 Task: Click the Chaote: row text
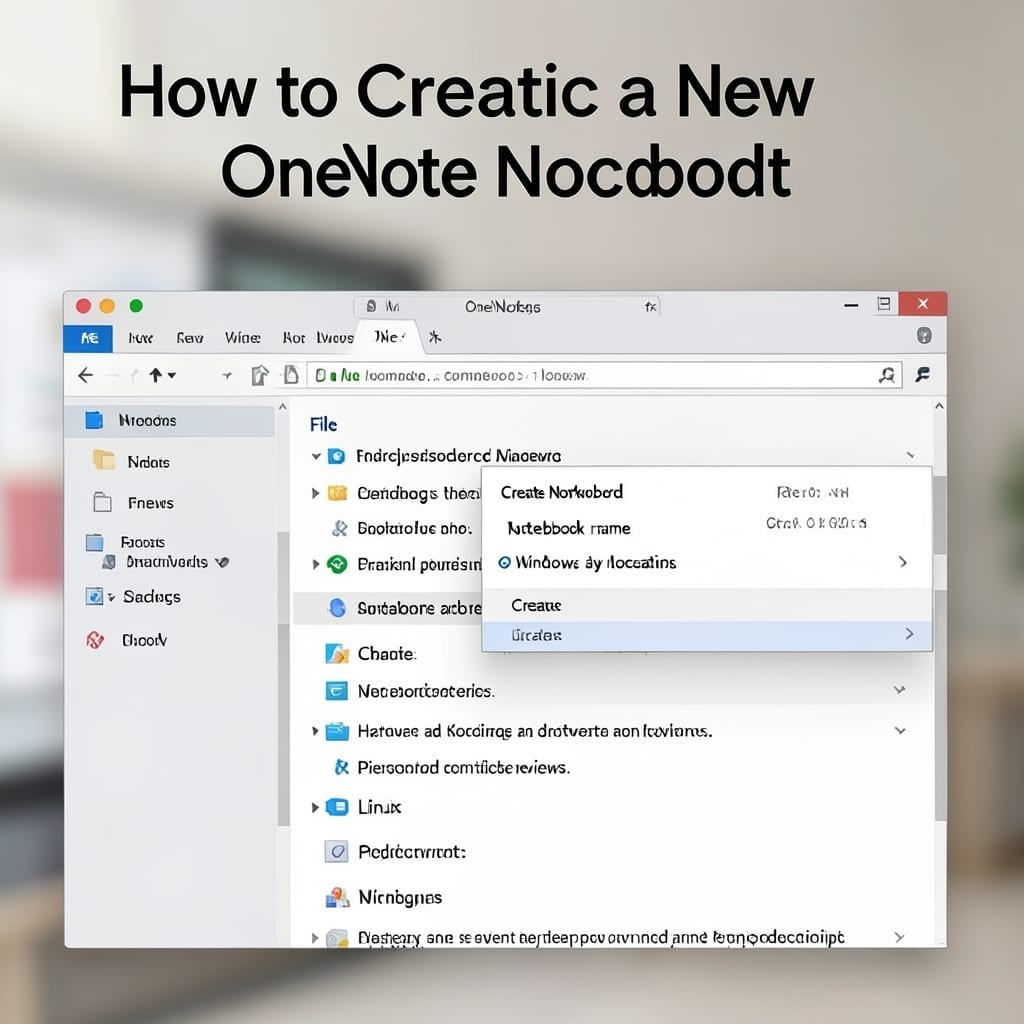tap(387, 654)
